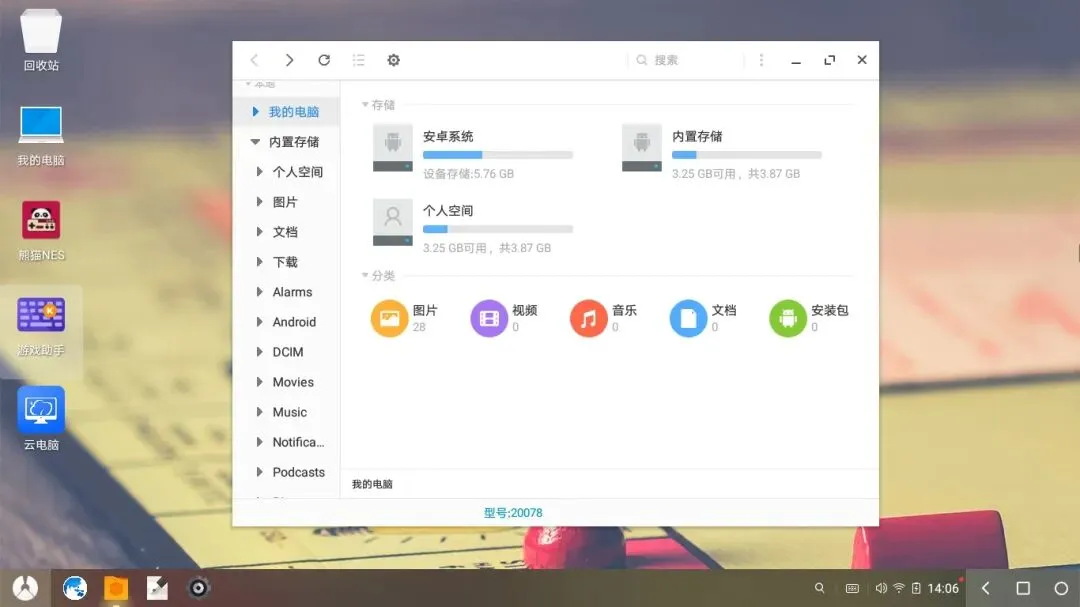Collapse the 内置存储 tree node
Image resolution: width=1080 pixels, height=607 pixels.
pos(256,142)
